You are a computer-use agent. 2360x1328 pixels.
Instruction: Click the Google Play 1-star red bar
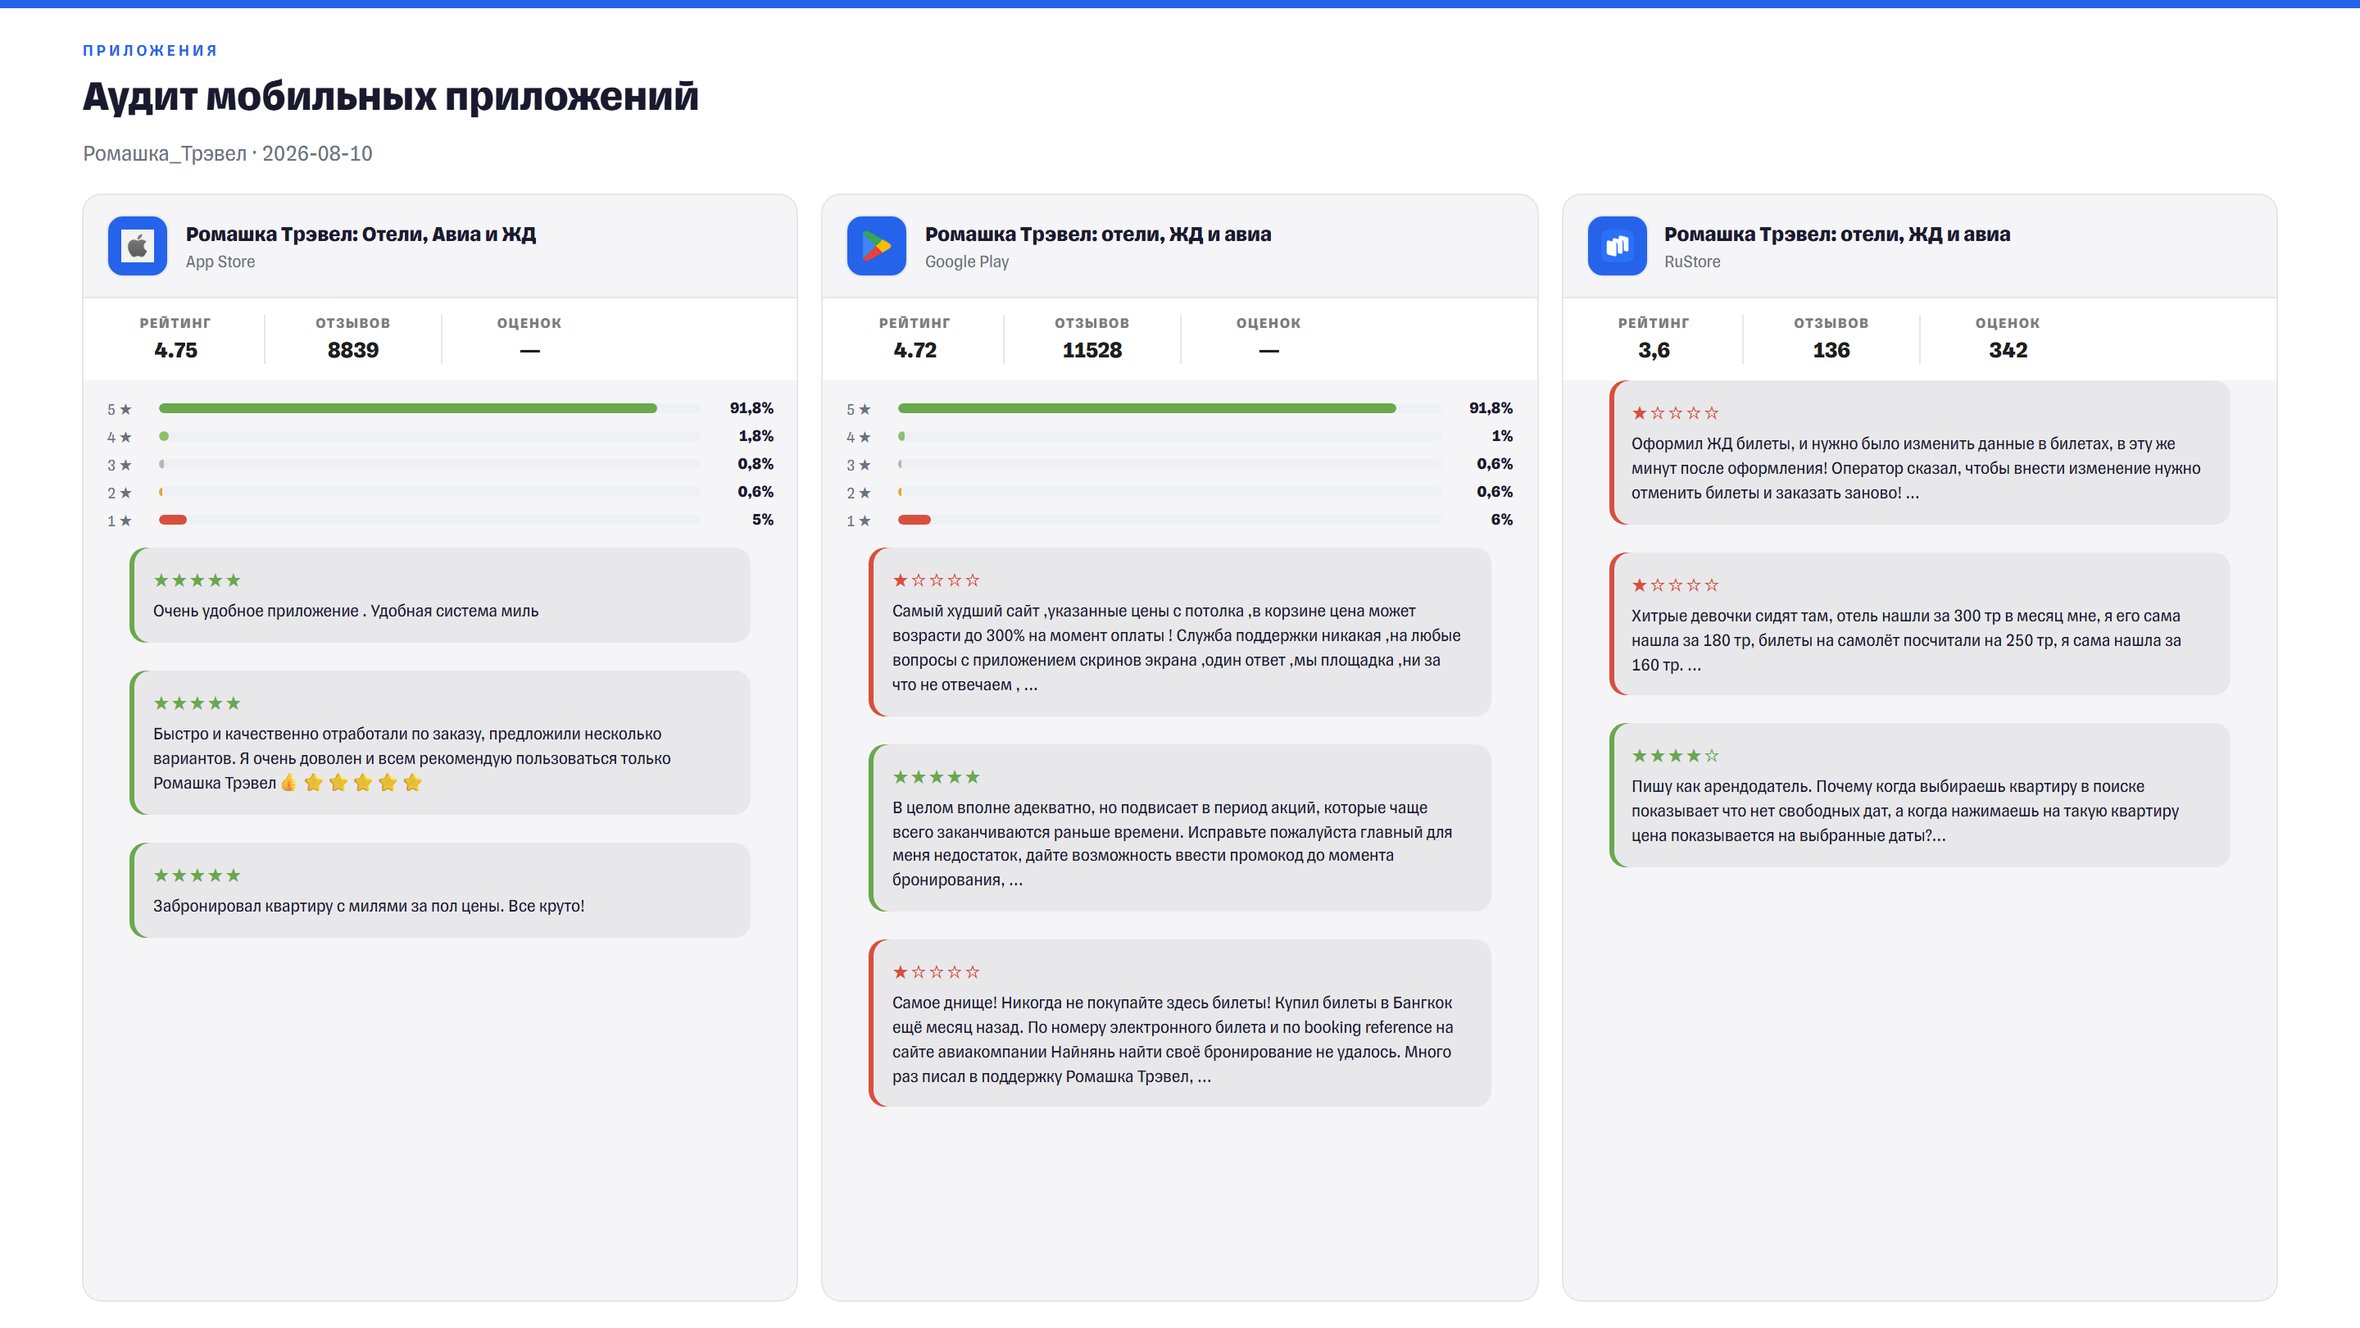point(914,520)
